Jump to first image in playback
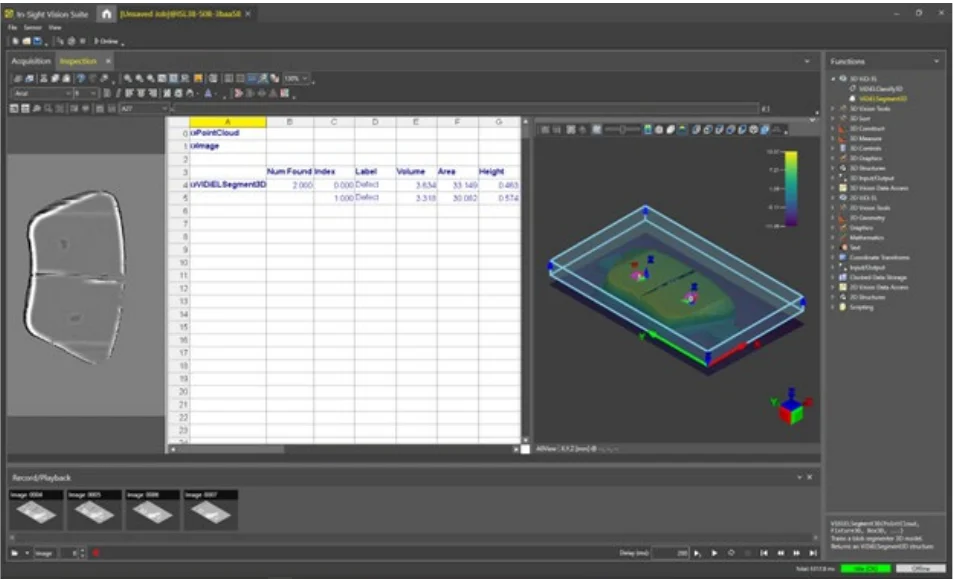This screenshot has height=580, width=954. (x=764, y=553)
